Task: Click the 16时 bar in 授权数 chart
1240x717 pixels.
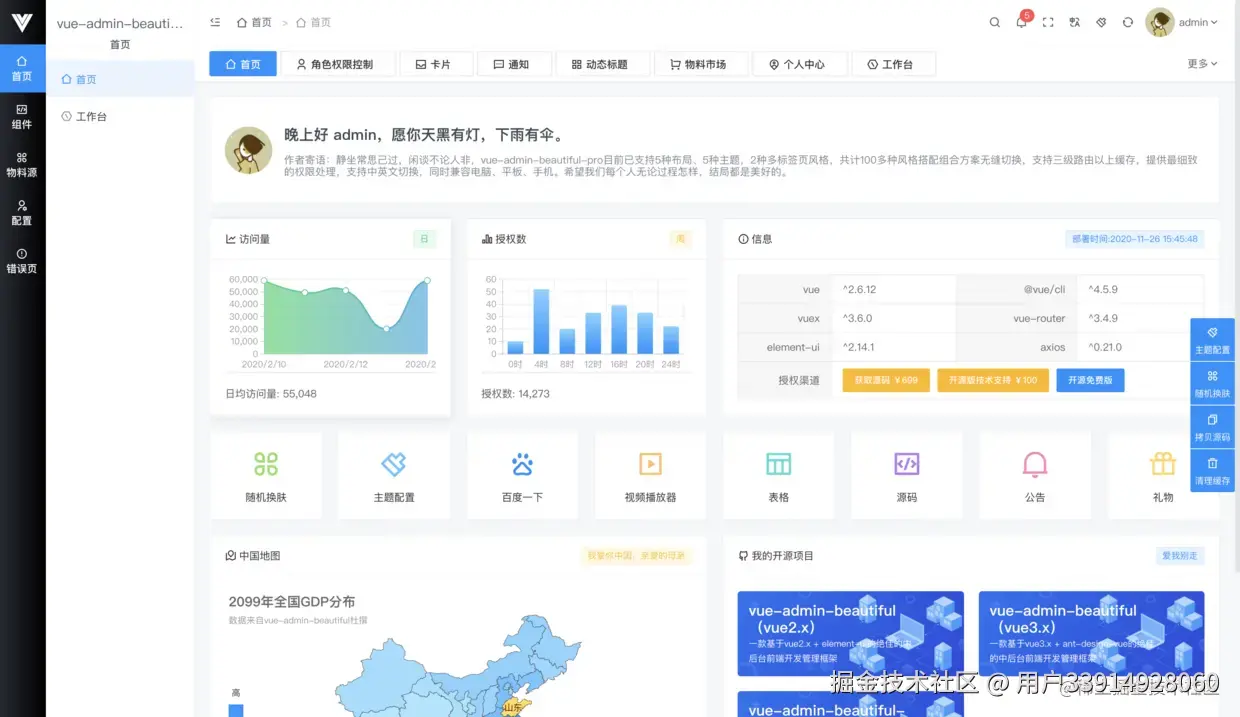Action: click(x=619, y=329)
